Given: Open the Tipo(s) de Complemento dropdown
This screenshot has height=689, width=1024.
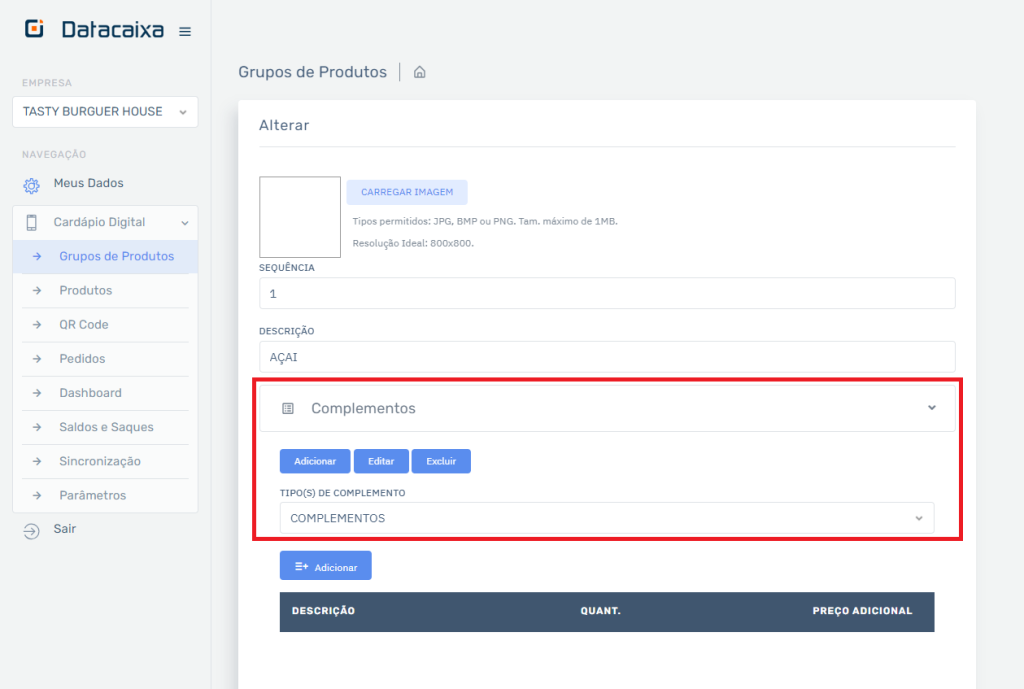Looking at the screenshot, I should pos(606,518).
